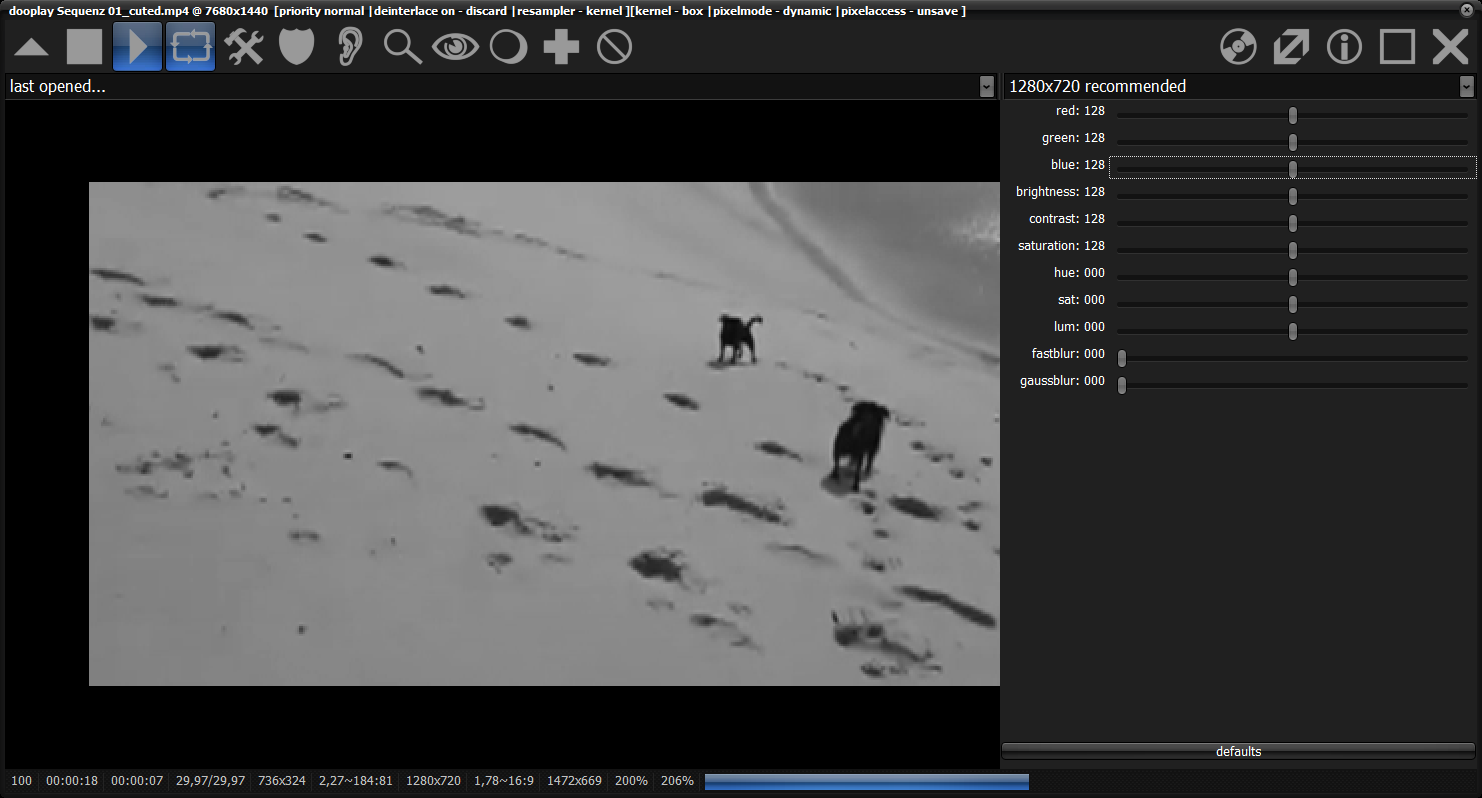The width and height of the screenshot is (1482, 798).
Task: Open the tools settings icon
Action: (244, 47)
